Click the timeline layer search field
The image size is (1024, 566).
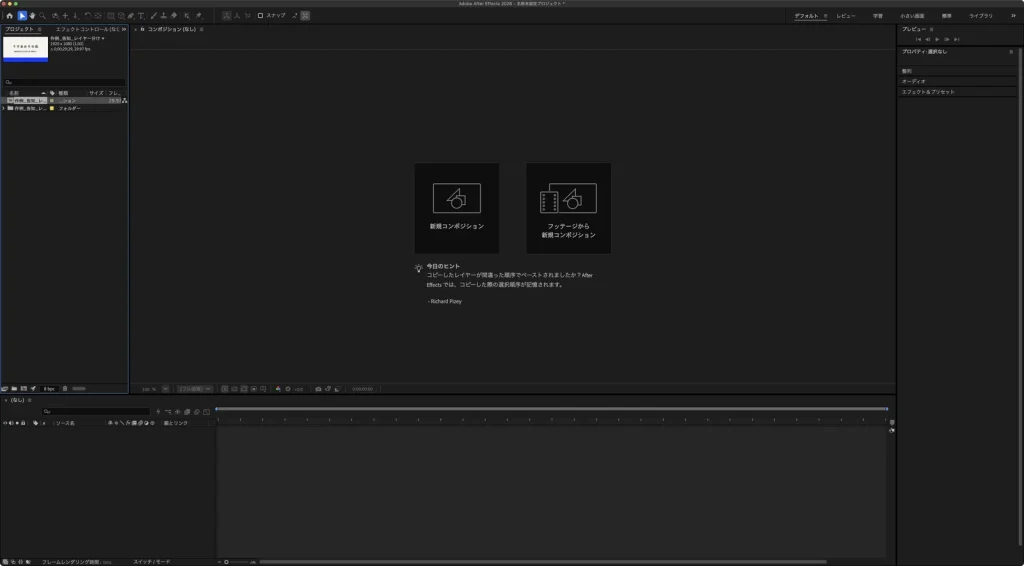point(96,411)
